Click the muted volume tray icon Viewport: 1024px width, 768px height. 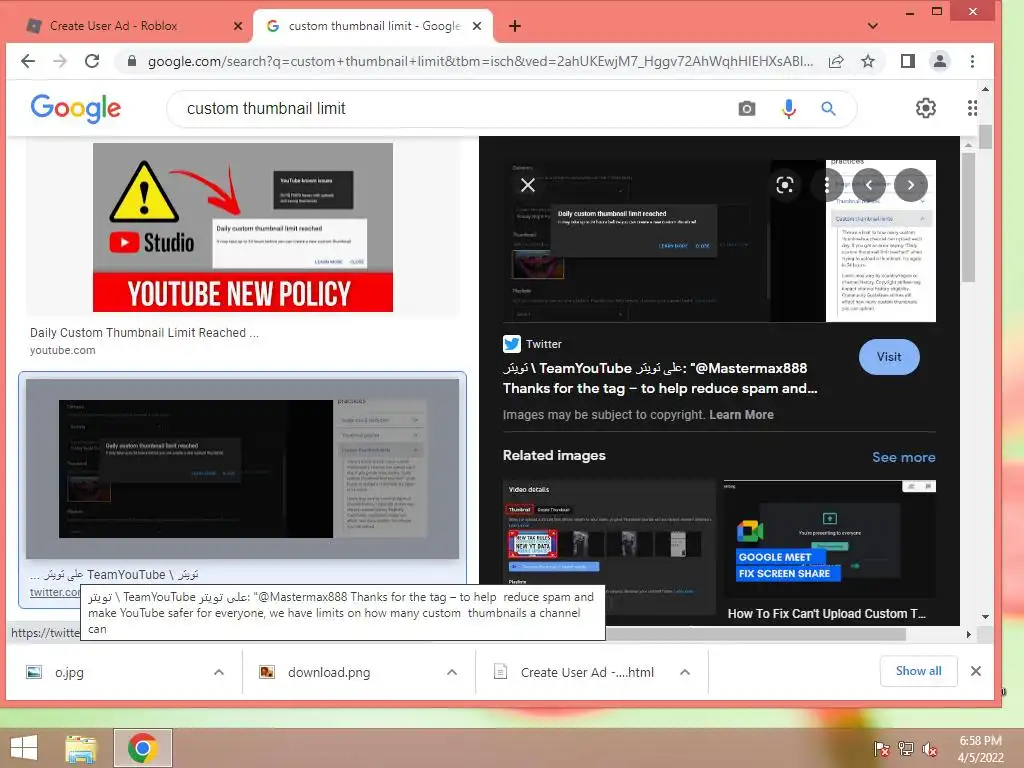click(930, 749)
